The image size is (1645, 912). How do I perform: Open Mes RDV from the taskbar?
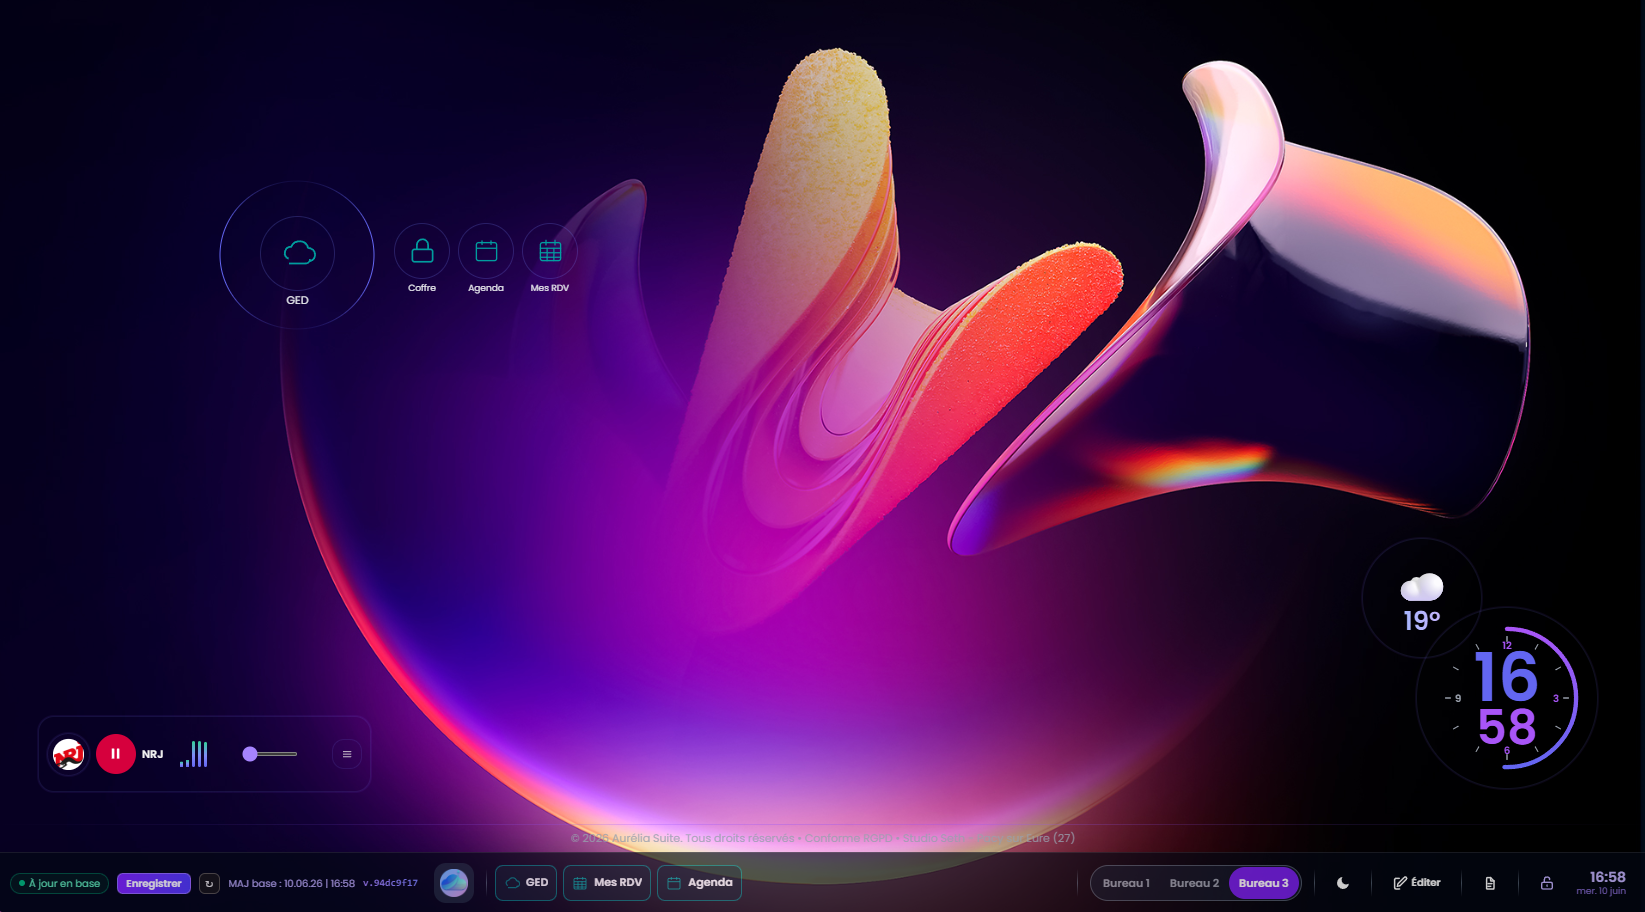[x=607, y=883]
